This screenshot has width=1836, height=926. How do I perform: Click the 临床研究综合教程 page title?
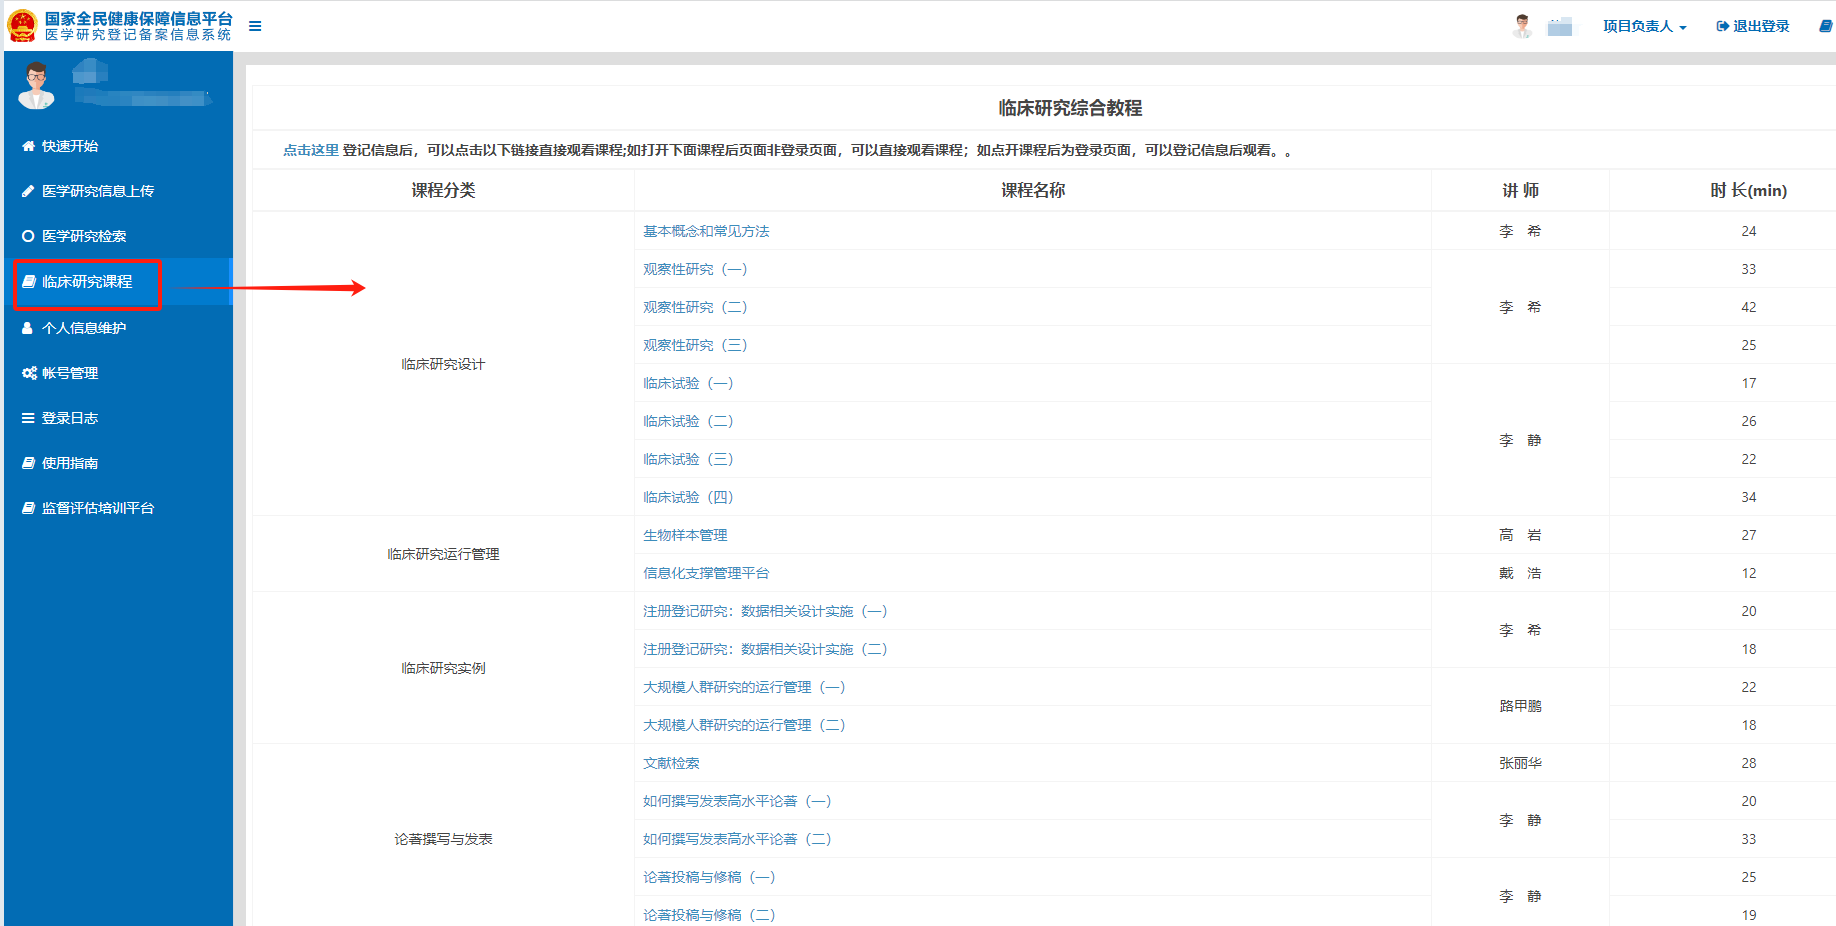coord(1070,108)
